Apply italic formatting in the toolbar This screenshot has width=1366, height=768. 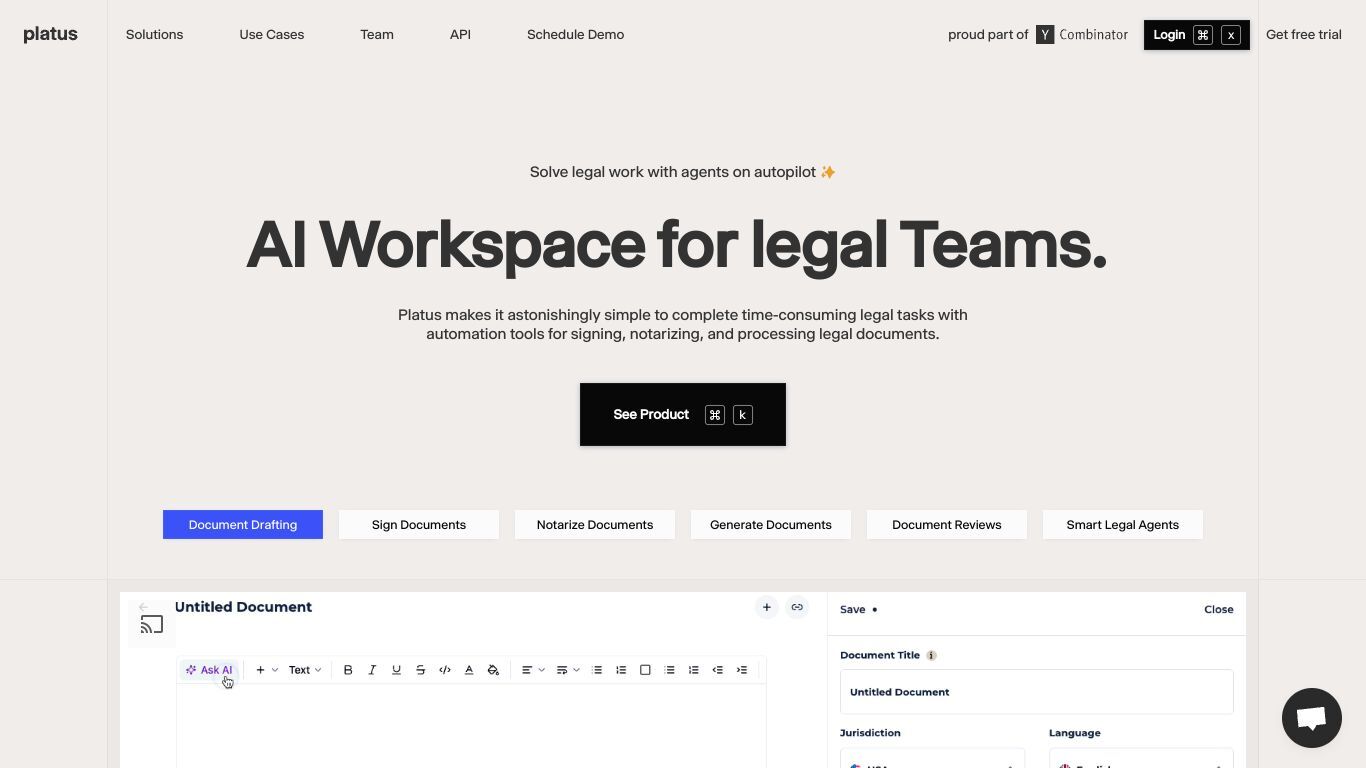[372, 670]
